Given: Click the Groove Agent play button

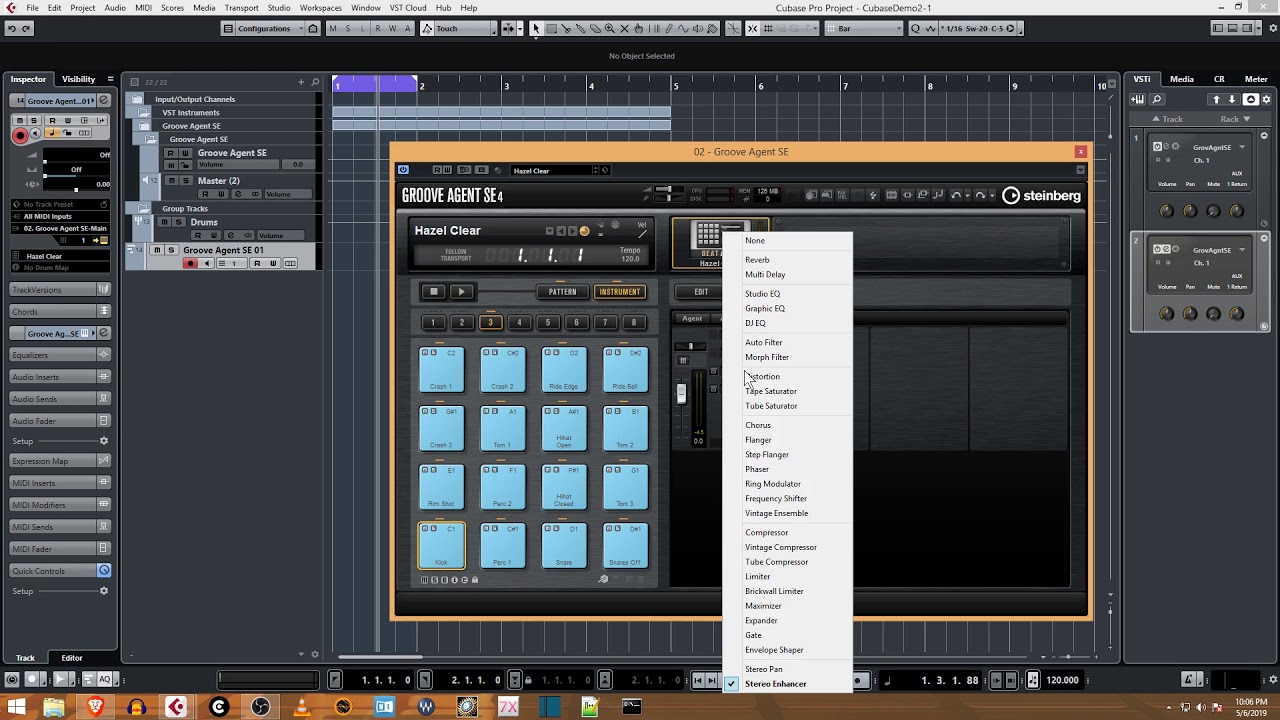Looking at the screenshot, I should point(461,292).
